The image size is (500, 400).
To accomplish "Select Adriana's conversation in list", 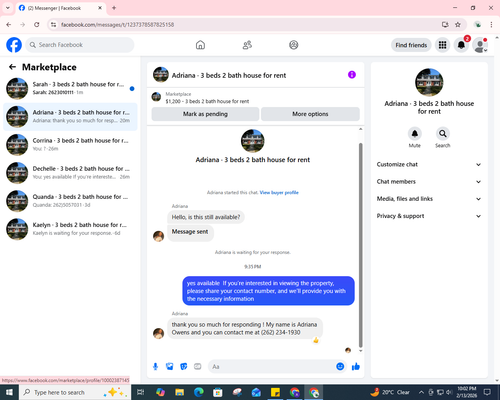I will (x=70, y=117).
